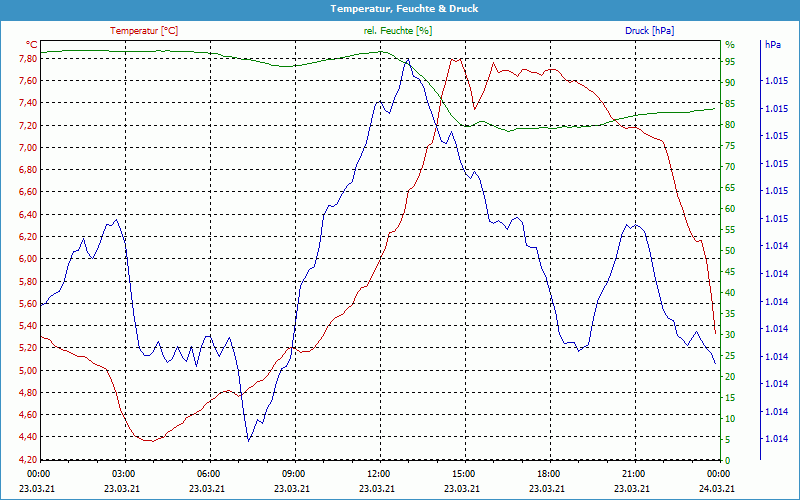Click the 06:00 time axis label
The image size is (800, 500).
[x=209, y=473]
